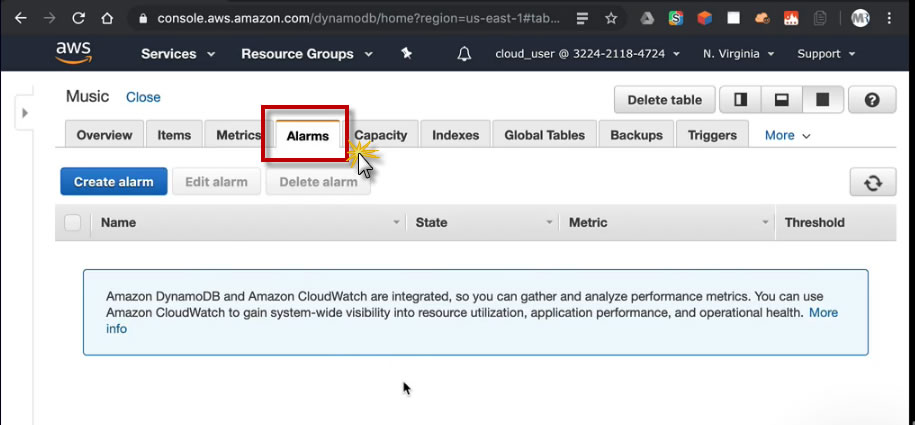Expand the left navigation side panel
Image resolution: width=915 pixels, height=425 pixels.
coord(25,113)
